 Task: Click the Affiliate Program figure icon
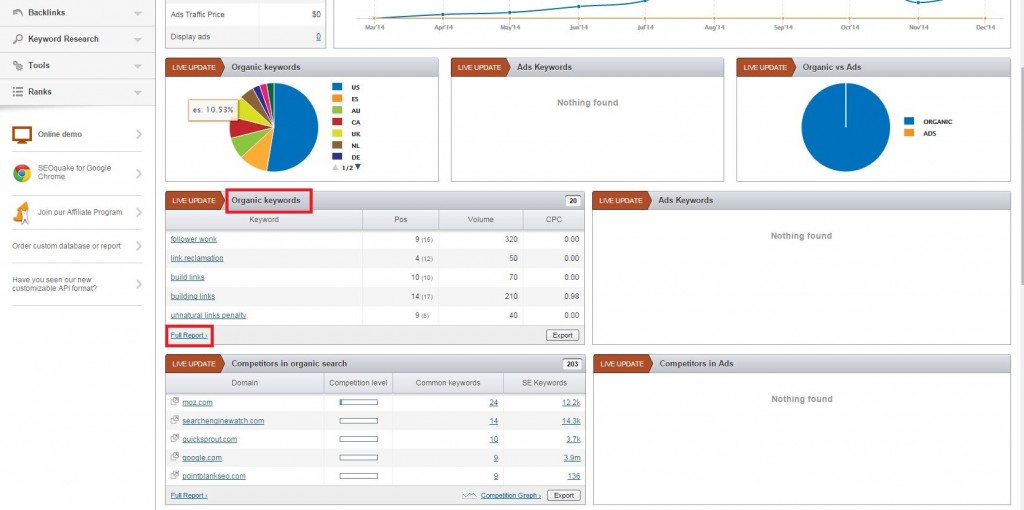pos(22,212)
